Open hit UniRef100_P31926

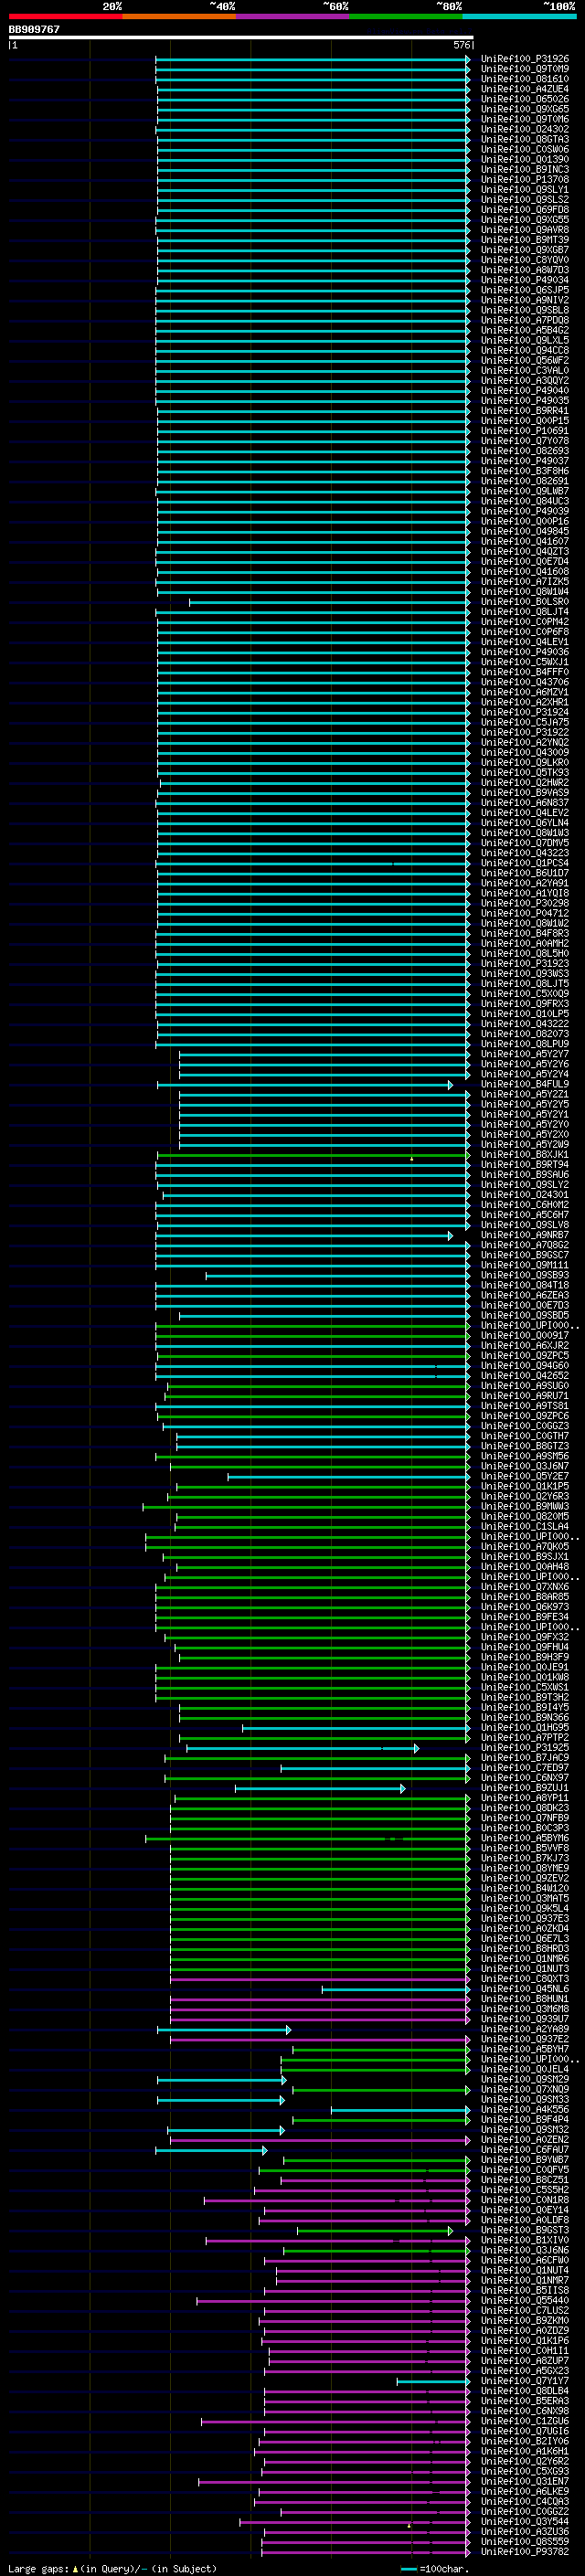[x=525, y=59]
